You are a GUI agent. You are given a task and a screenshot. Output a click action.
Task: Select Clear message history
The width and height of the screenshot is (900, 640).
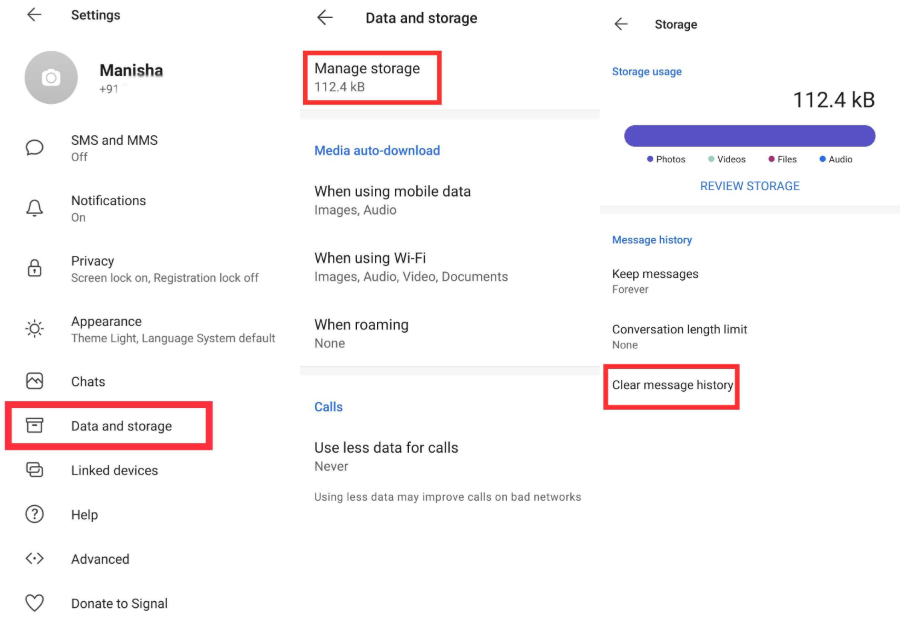coord(672,385)
